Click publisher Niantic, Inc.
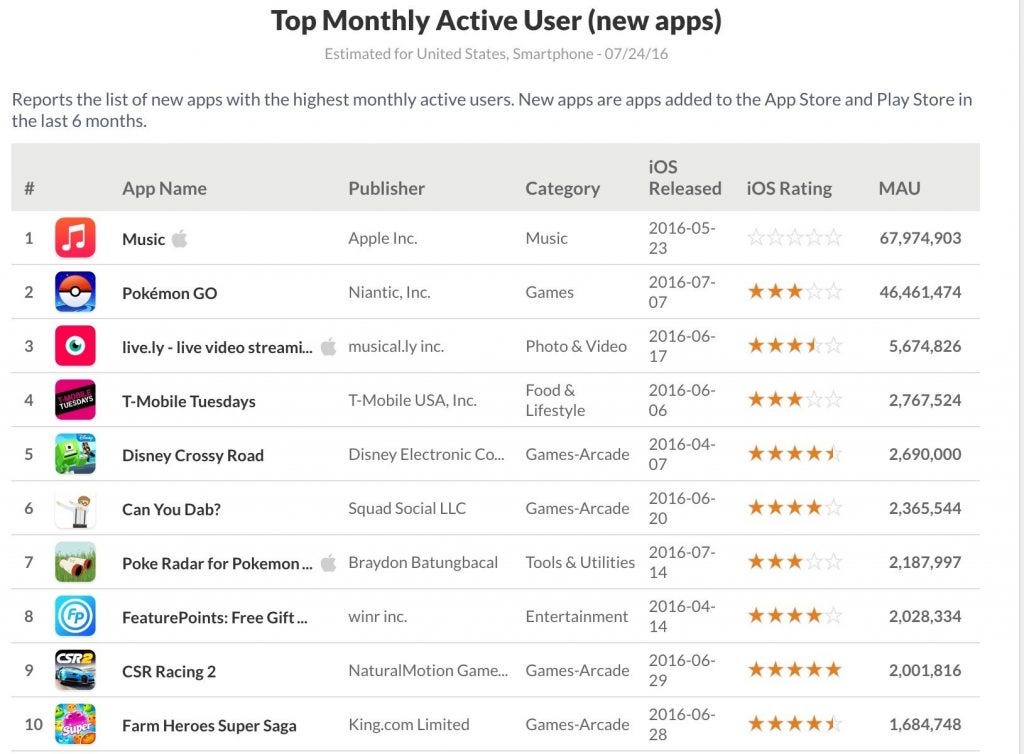 [x=389, y=292]
